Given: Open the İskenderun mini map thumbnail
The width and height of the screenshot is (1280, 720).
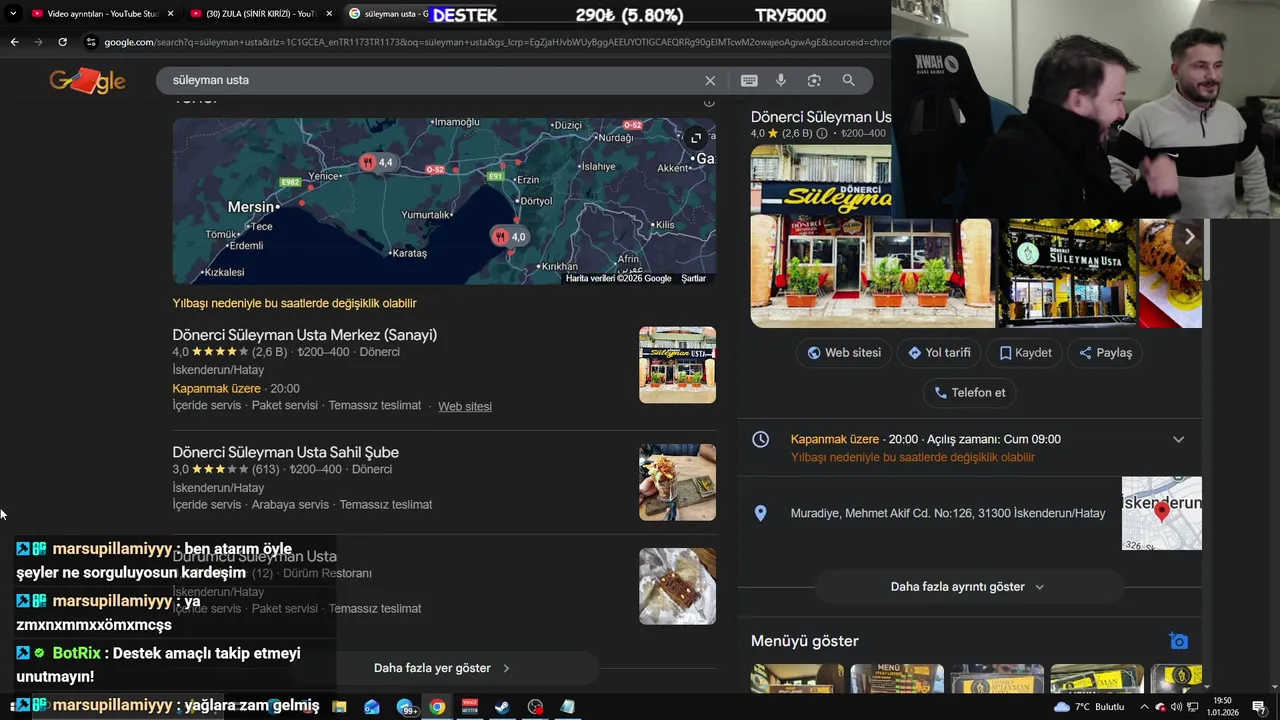Looking at the screenshot, I should pos(1161,513).
